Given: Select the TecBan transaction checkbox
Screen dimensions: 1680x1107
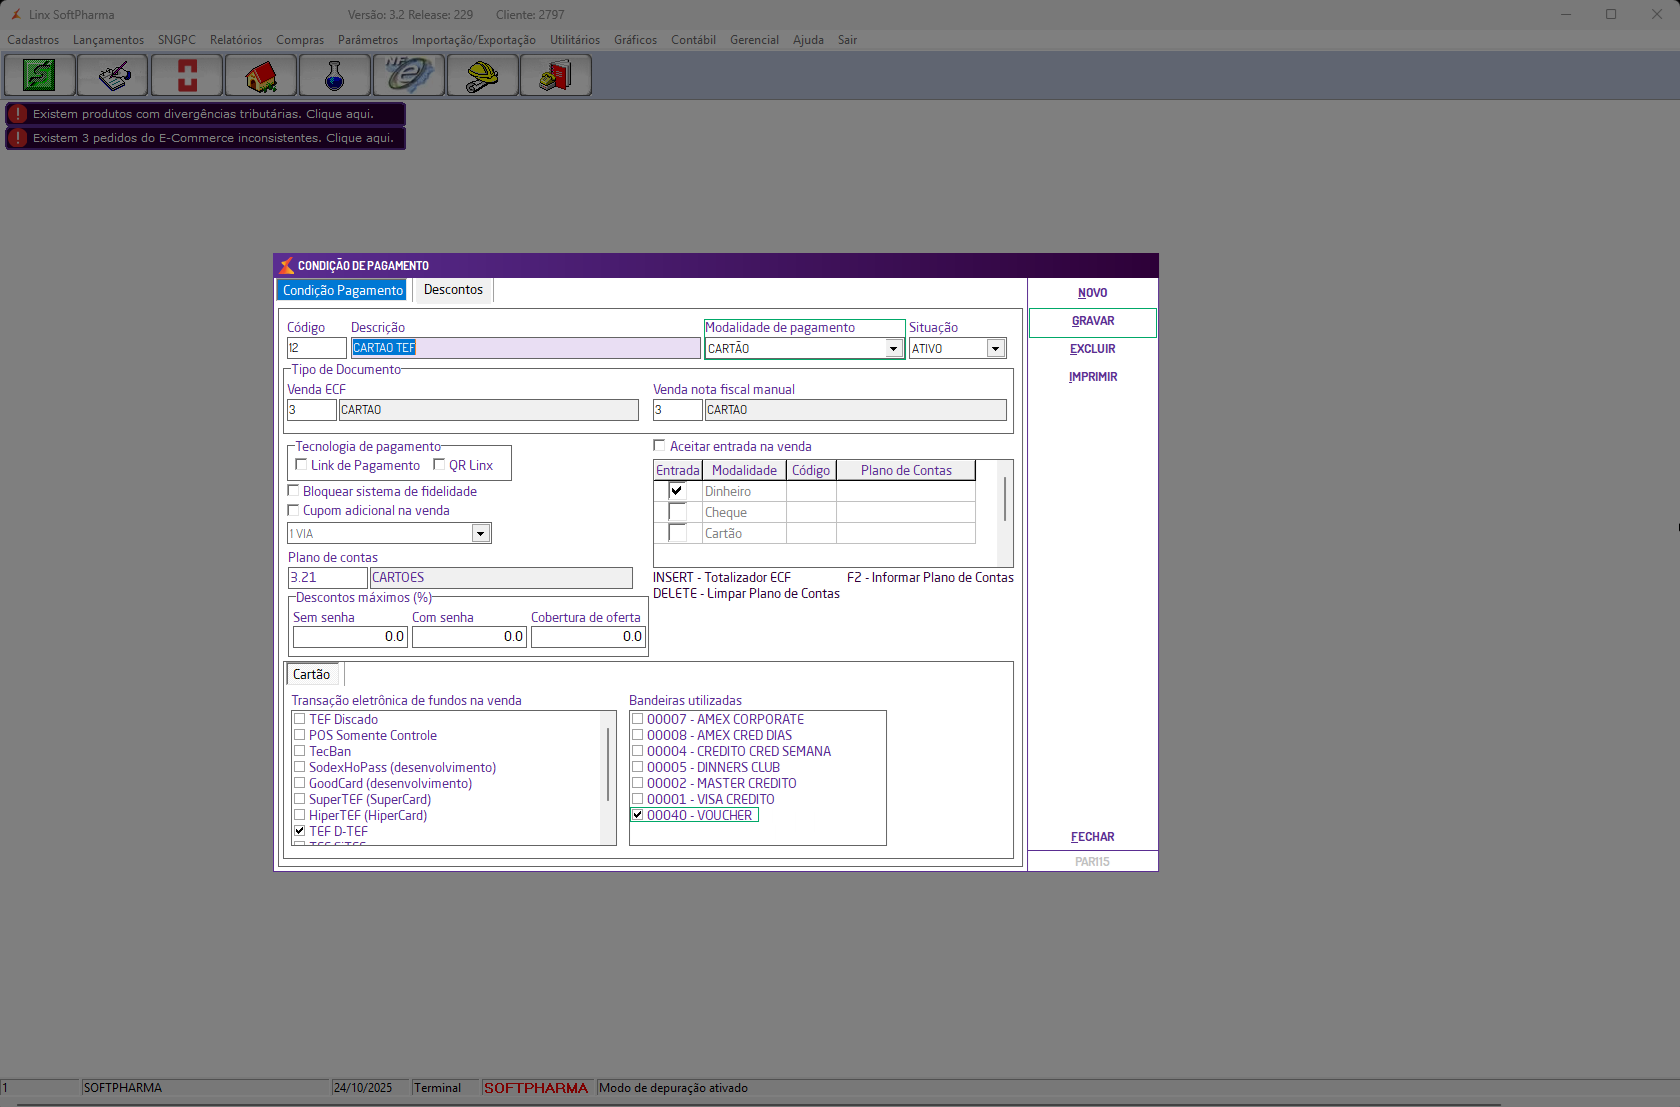Looking at the screenshot, I should point(299,751).
